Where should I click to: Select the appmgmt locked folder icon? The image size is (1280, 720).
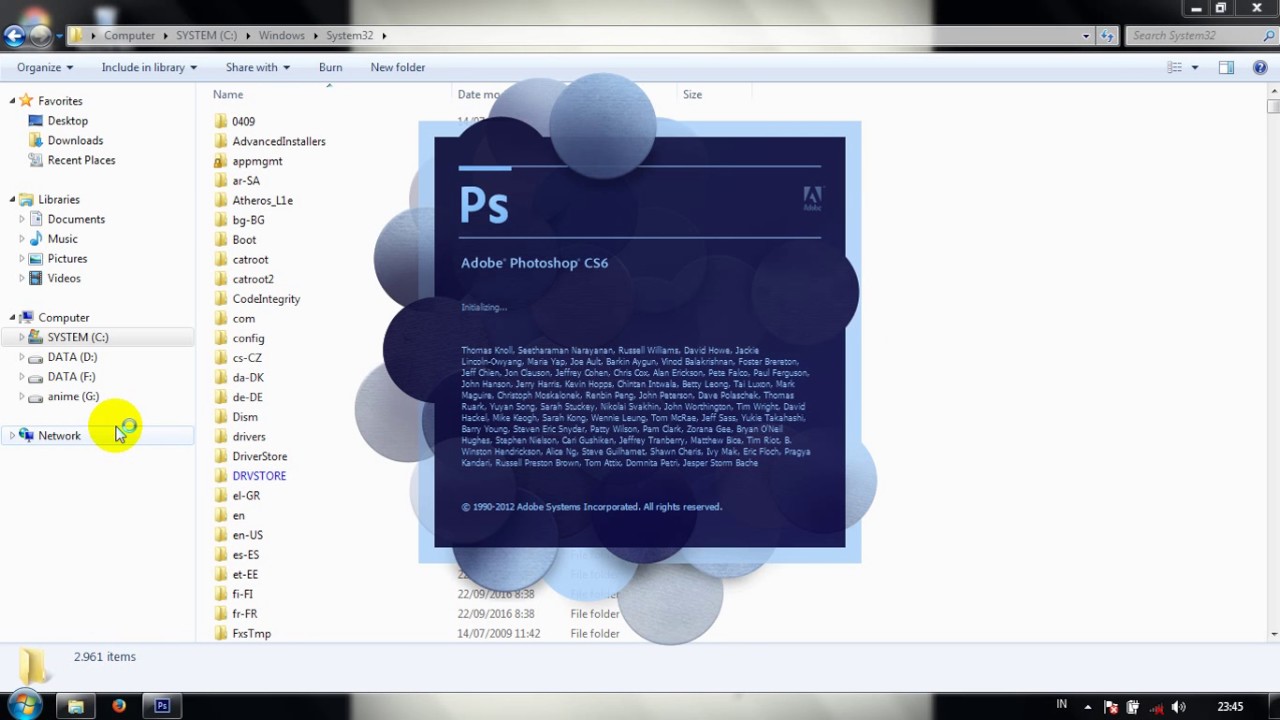(221, 161)
